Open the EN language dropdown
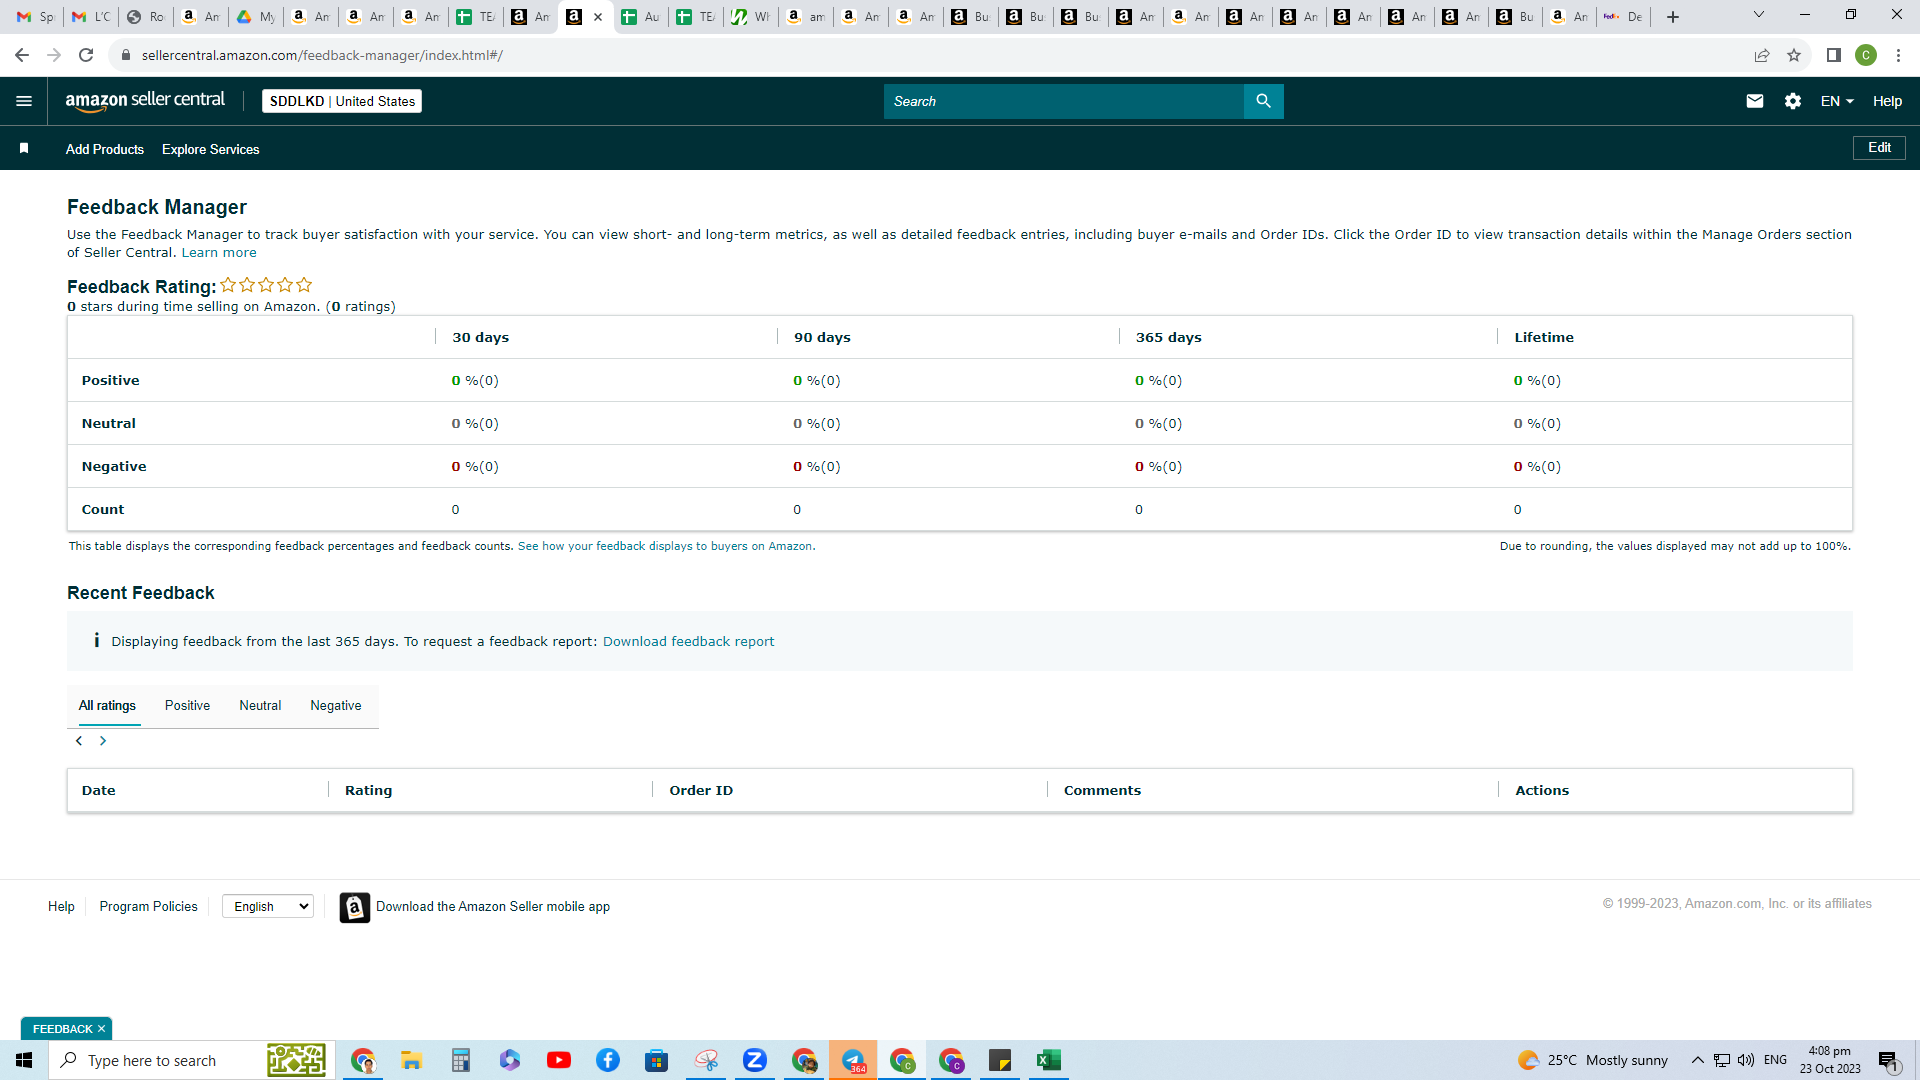This screenshot has height=1080, width=1920. (x=1837, y=101)
